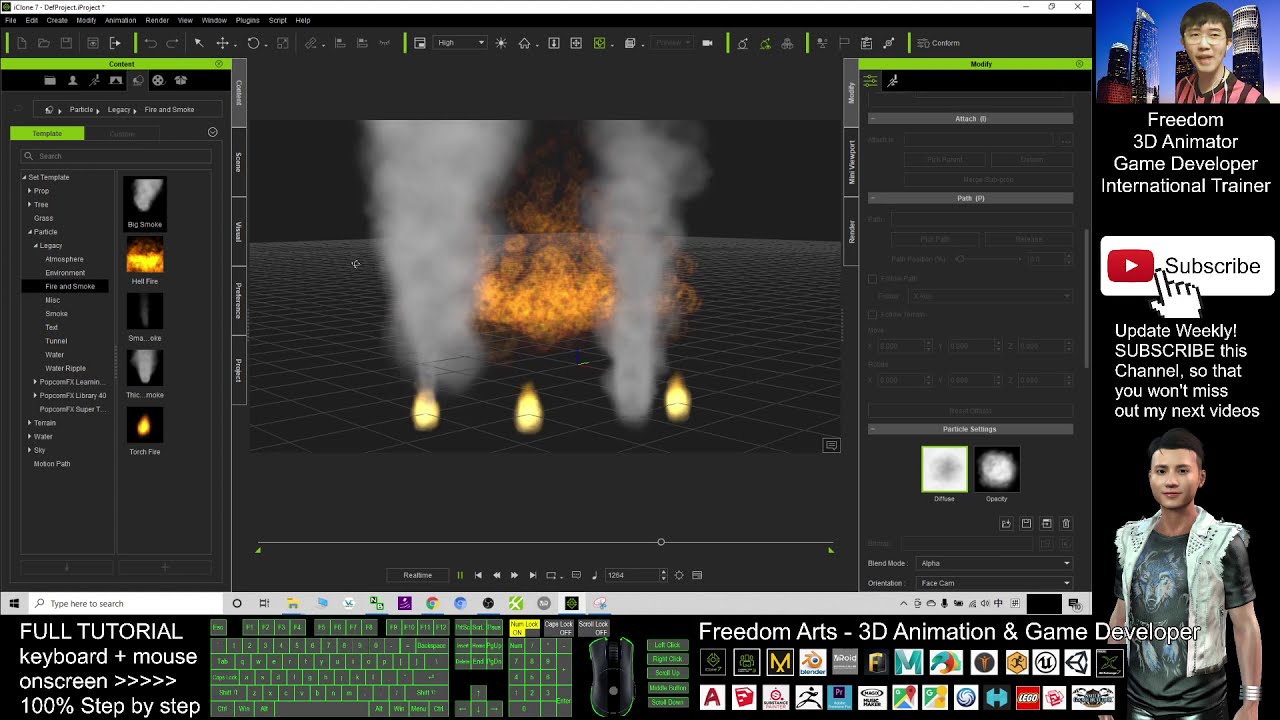This screenshot has width=1280, height=720.
Task: Jump to start frame
Action: 478,575
